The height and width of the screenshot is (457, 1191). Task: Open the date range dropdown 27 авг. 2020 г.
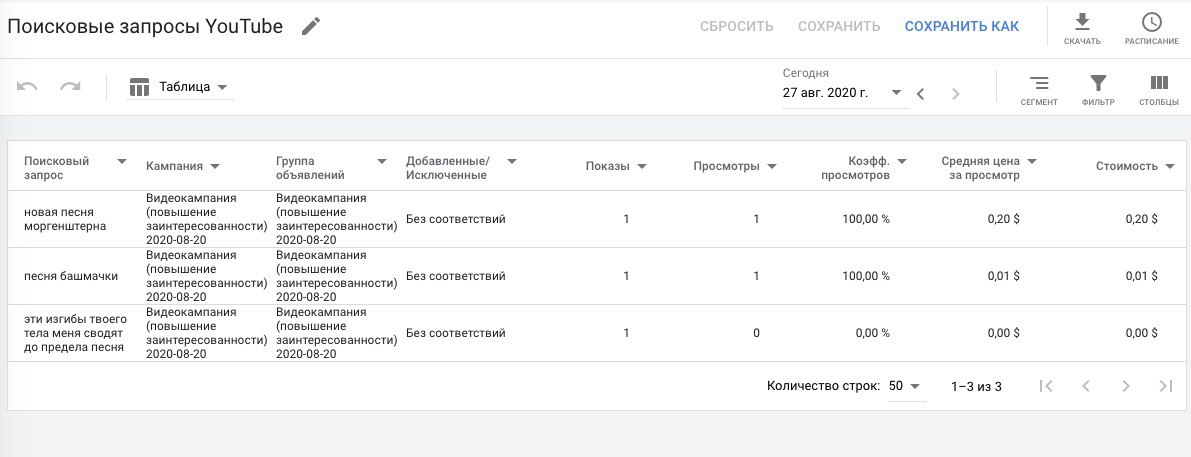click(842, 93)
